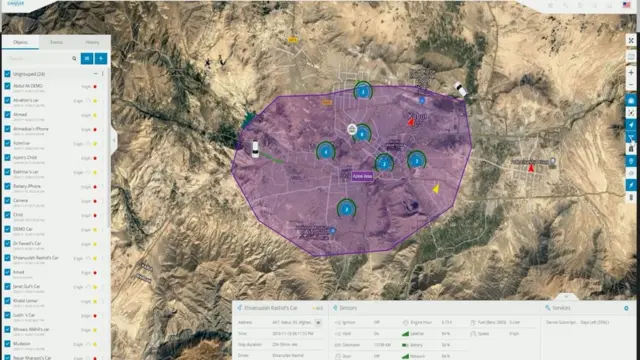Open the History tab
The width and height of the screenshot is (640, 360).
(x=92, y=42)
